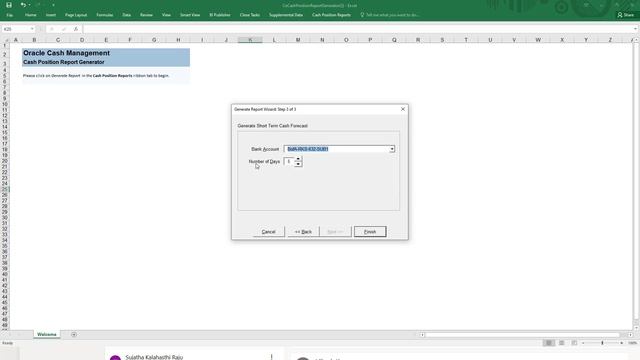Switch to the Home ribbon tab
The height and width of the screenshot is (360, 640).
click(x=31, y=15)
